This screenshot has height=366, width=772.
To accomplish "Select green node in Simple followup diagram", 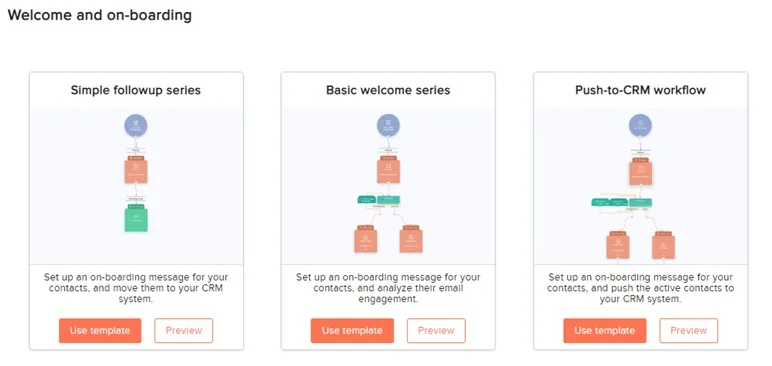I will click(x=136, y=218).
